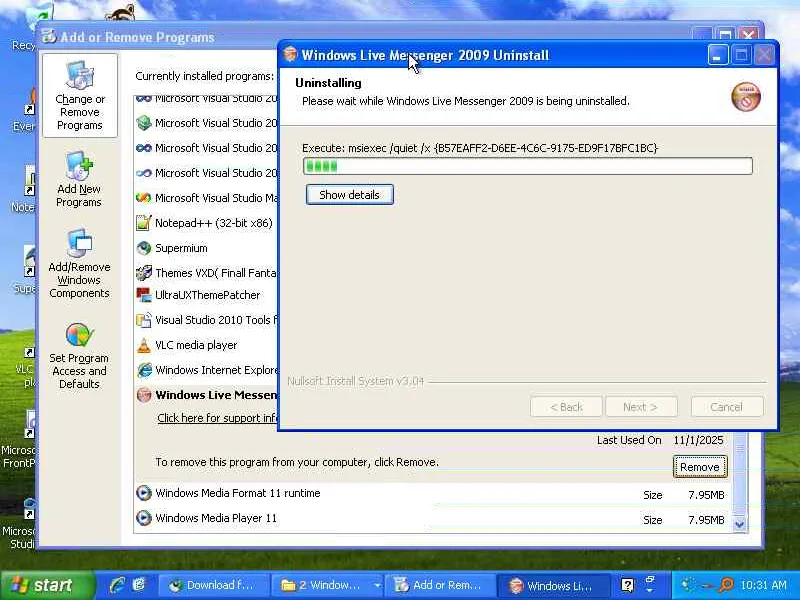Switch to Add or Rem... taskbar button
800x600 pixels.
(441, 585)
